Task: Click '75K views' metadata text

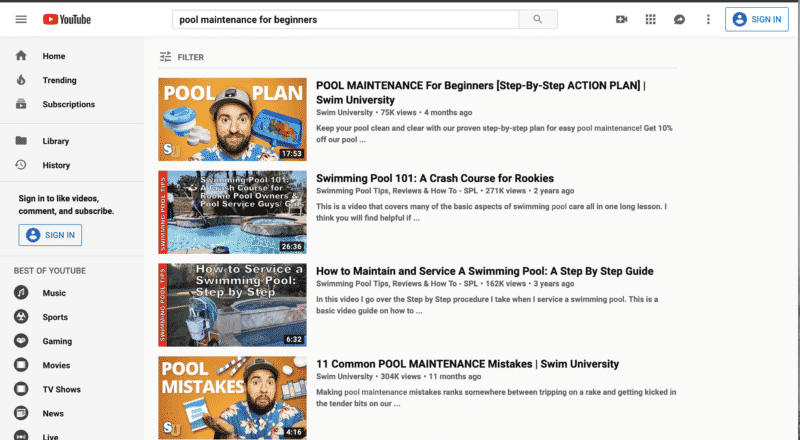Action: click(x=398, y=112)
